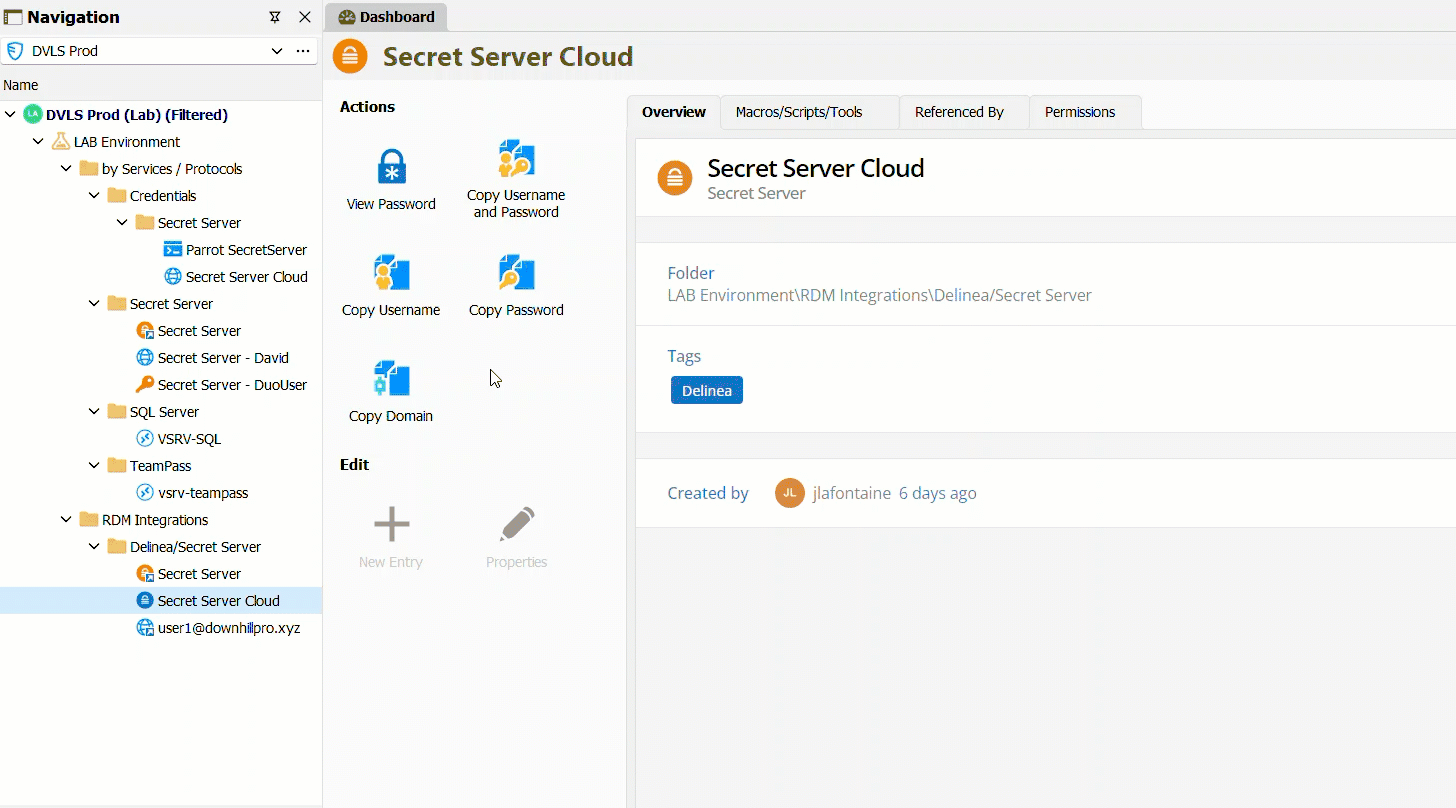The height and width of the screenshot is (808, 1456).
Task: Click the jlafontaine creator name
Action: tap(851, 493)
